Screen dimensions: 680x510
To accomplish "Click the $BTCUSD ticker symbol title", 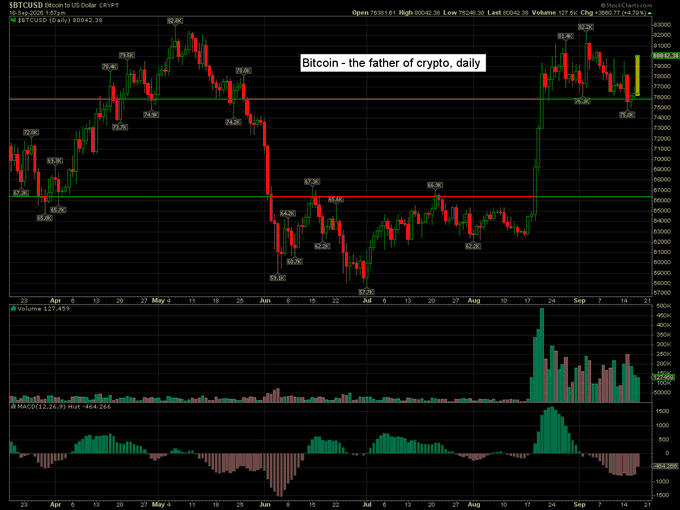I will click(x=26, y=5).
